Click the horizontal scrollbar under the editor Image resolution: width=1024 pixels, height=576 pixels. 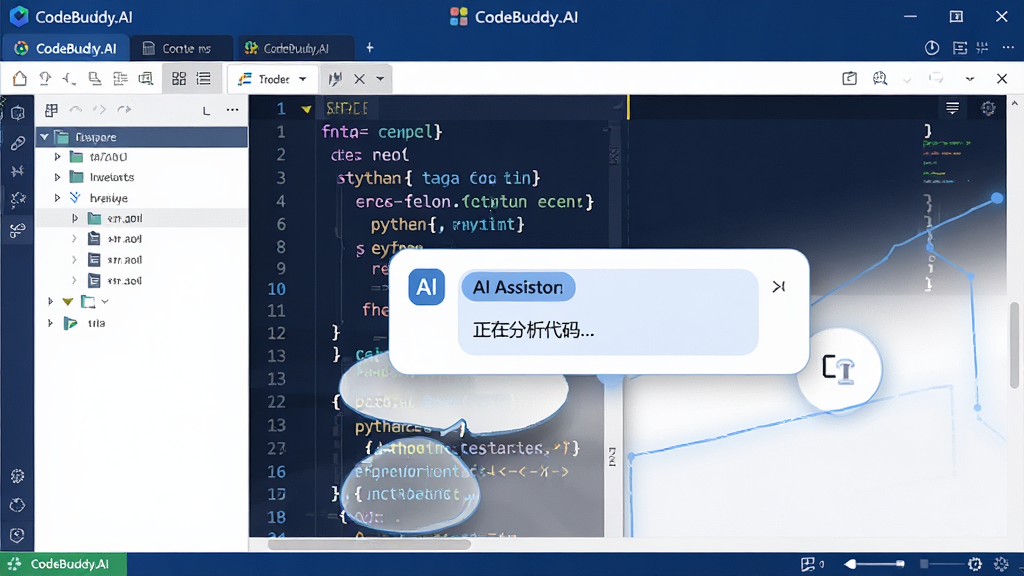369,543
